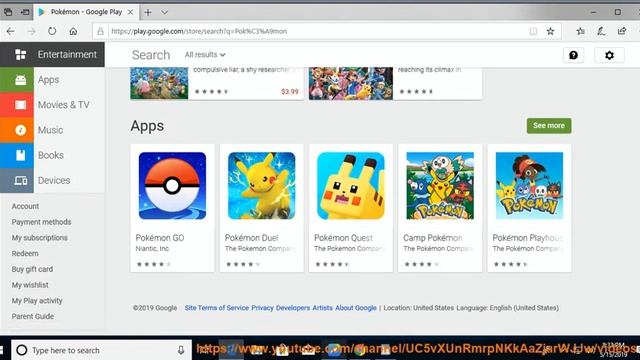This screenshot has height=360, width=640.
Task: Select Music in the sidebar
Action: [50, 130]
